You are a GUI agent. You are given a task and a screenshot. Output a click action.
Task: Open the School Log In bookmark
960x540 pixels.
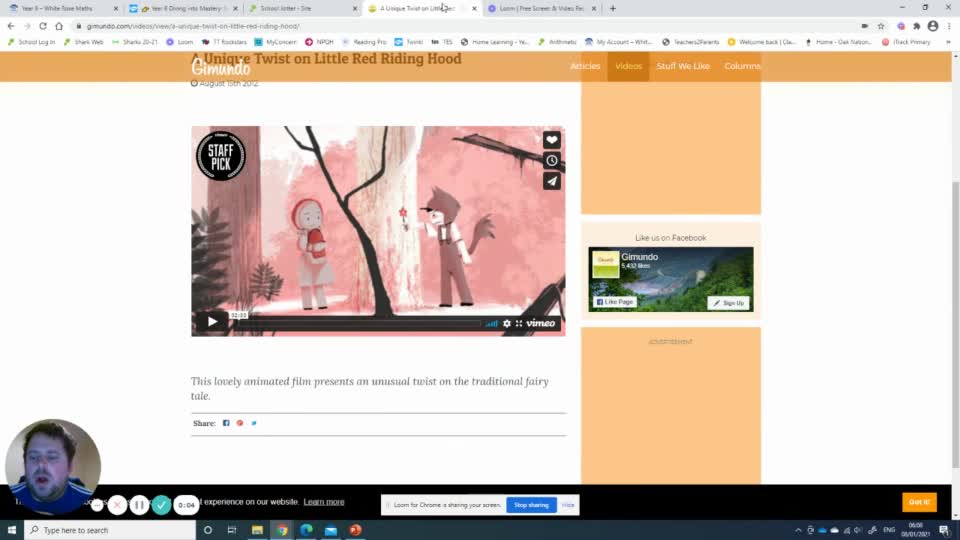tap(32, 42)
